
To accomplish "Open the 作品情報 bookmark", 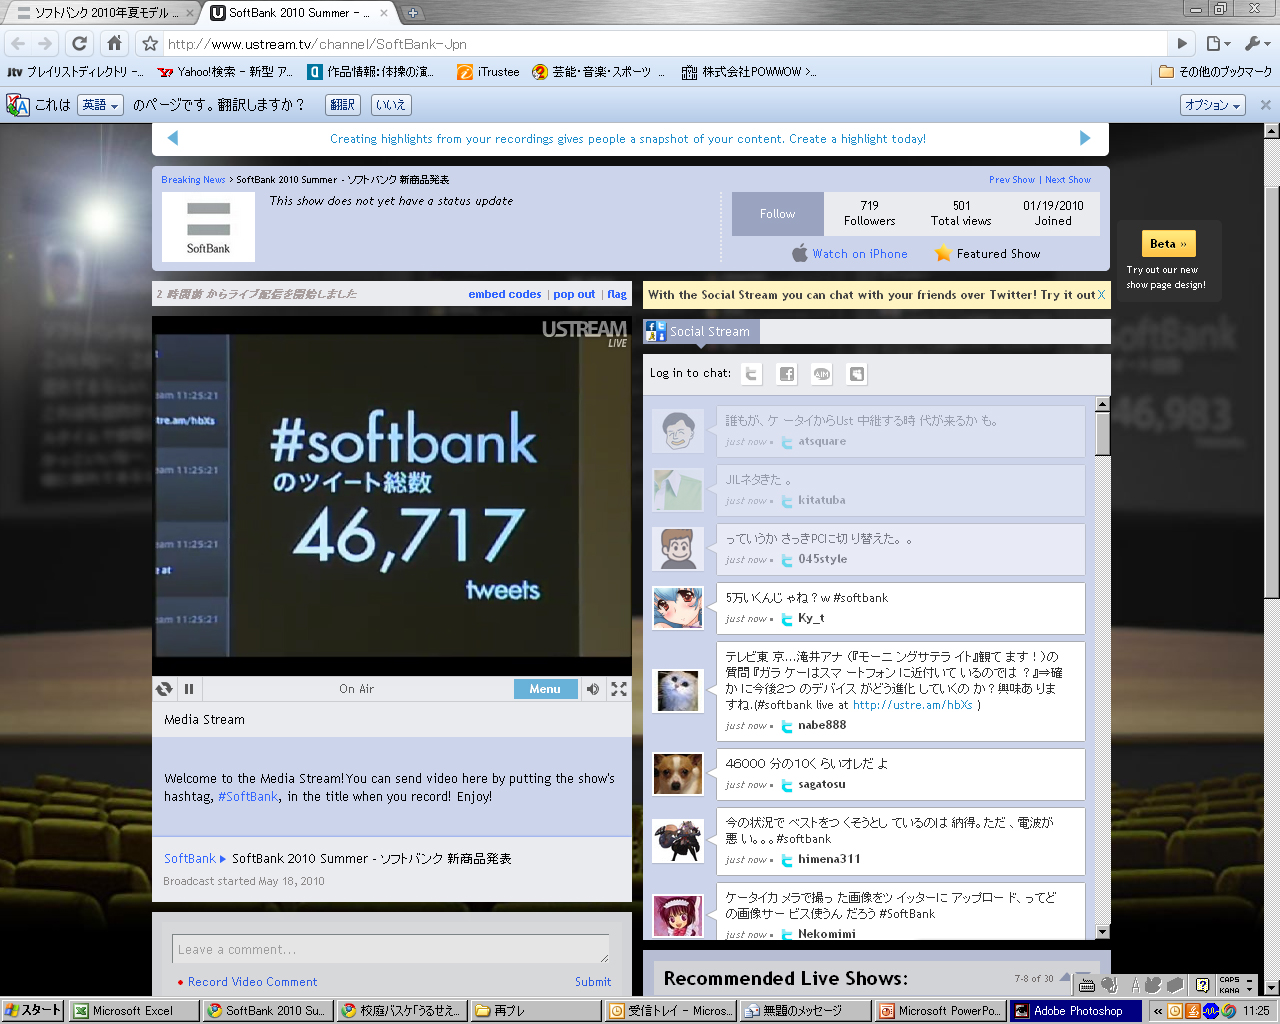I will [x=371, y=72].
